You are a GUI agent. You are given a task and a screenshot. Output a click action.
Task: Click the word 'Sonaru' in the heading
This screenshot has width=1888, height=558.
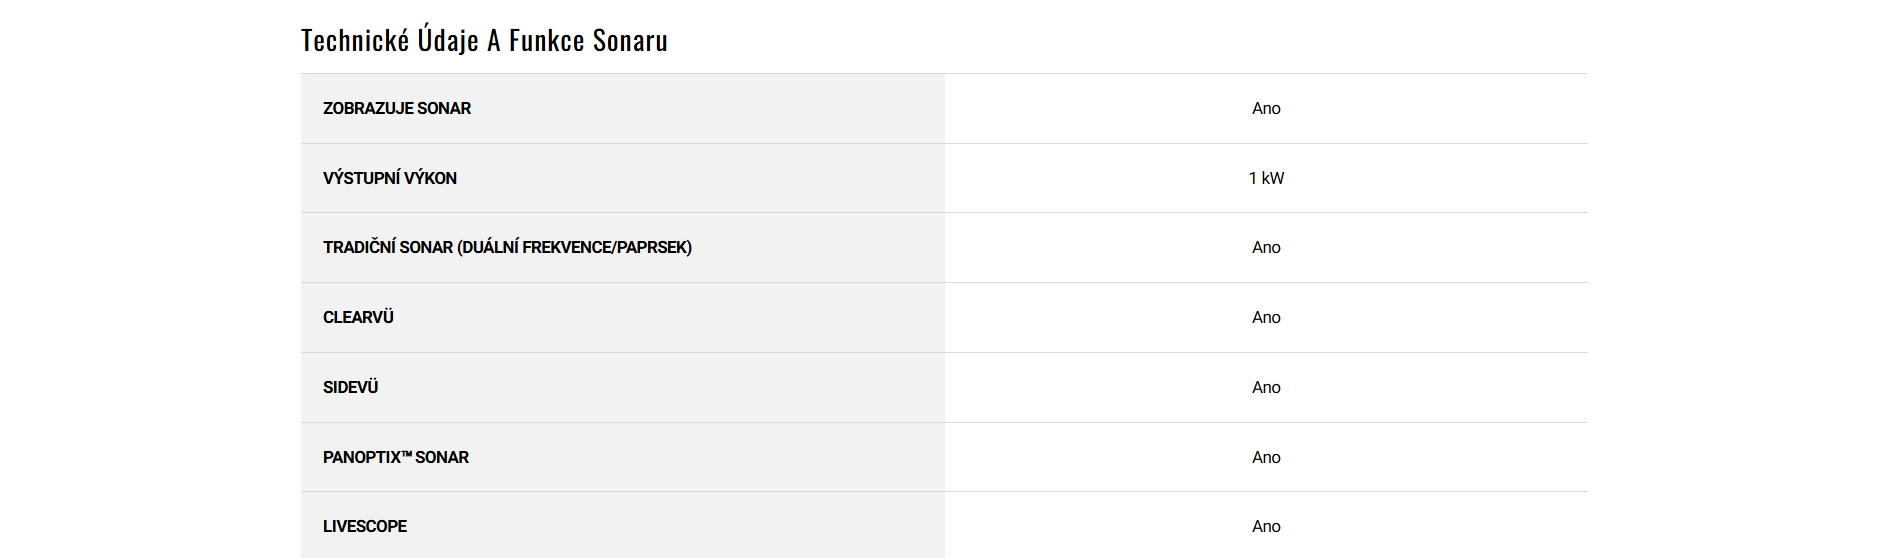(629, 40)
